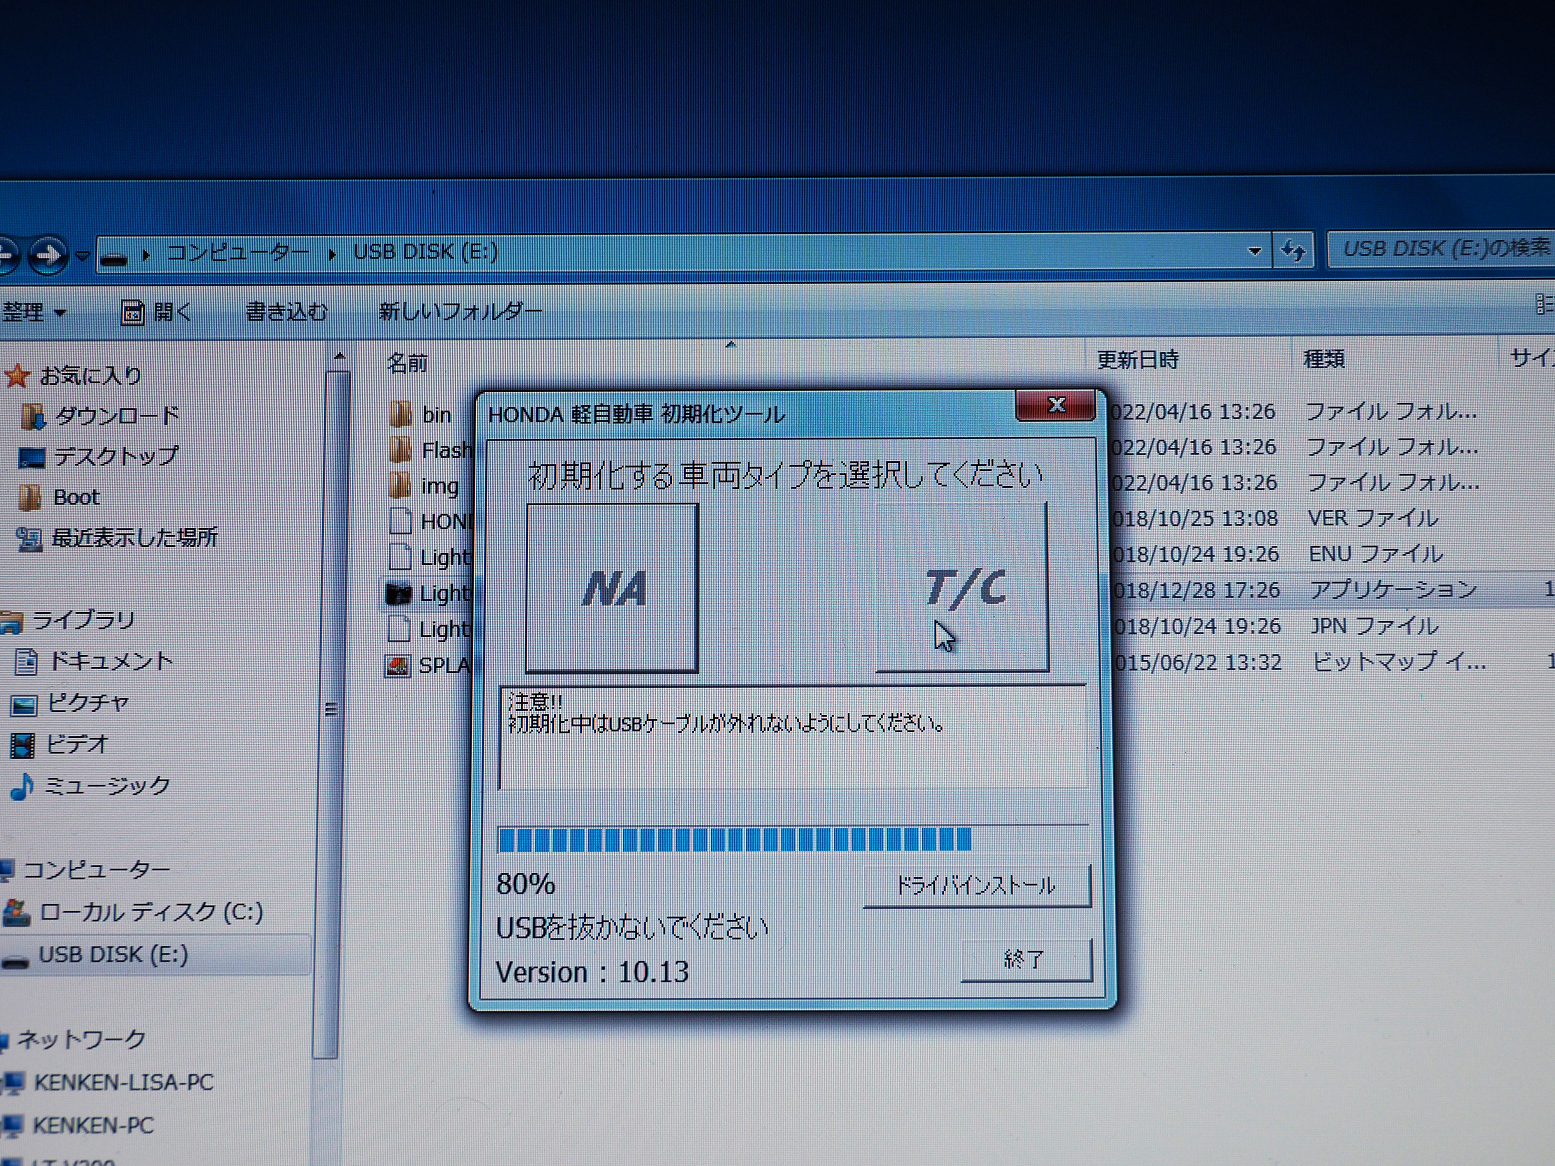Open the ドキュメント library
This screenshot has width=1555, height=1166.
click(110, 661)
